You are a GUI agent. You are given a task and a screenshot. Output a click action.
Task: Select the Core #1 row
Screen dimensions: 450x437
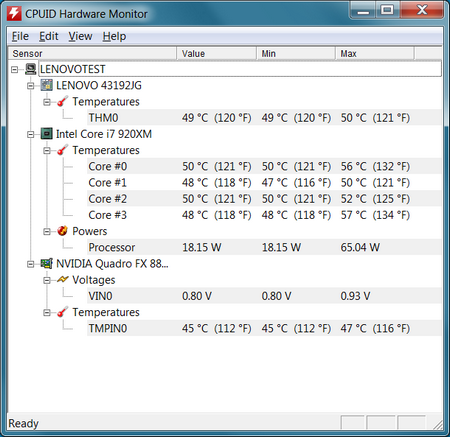click(264, 183)
